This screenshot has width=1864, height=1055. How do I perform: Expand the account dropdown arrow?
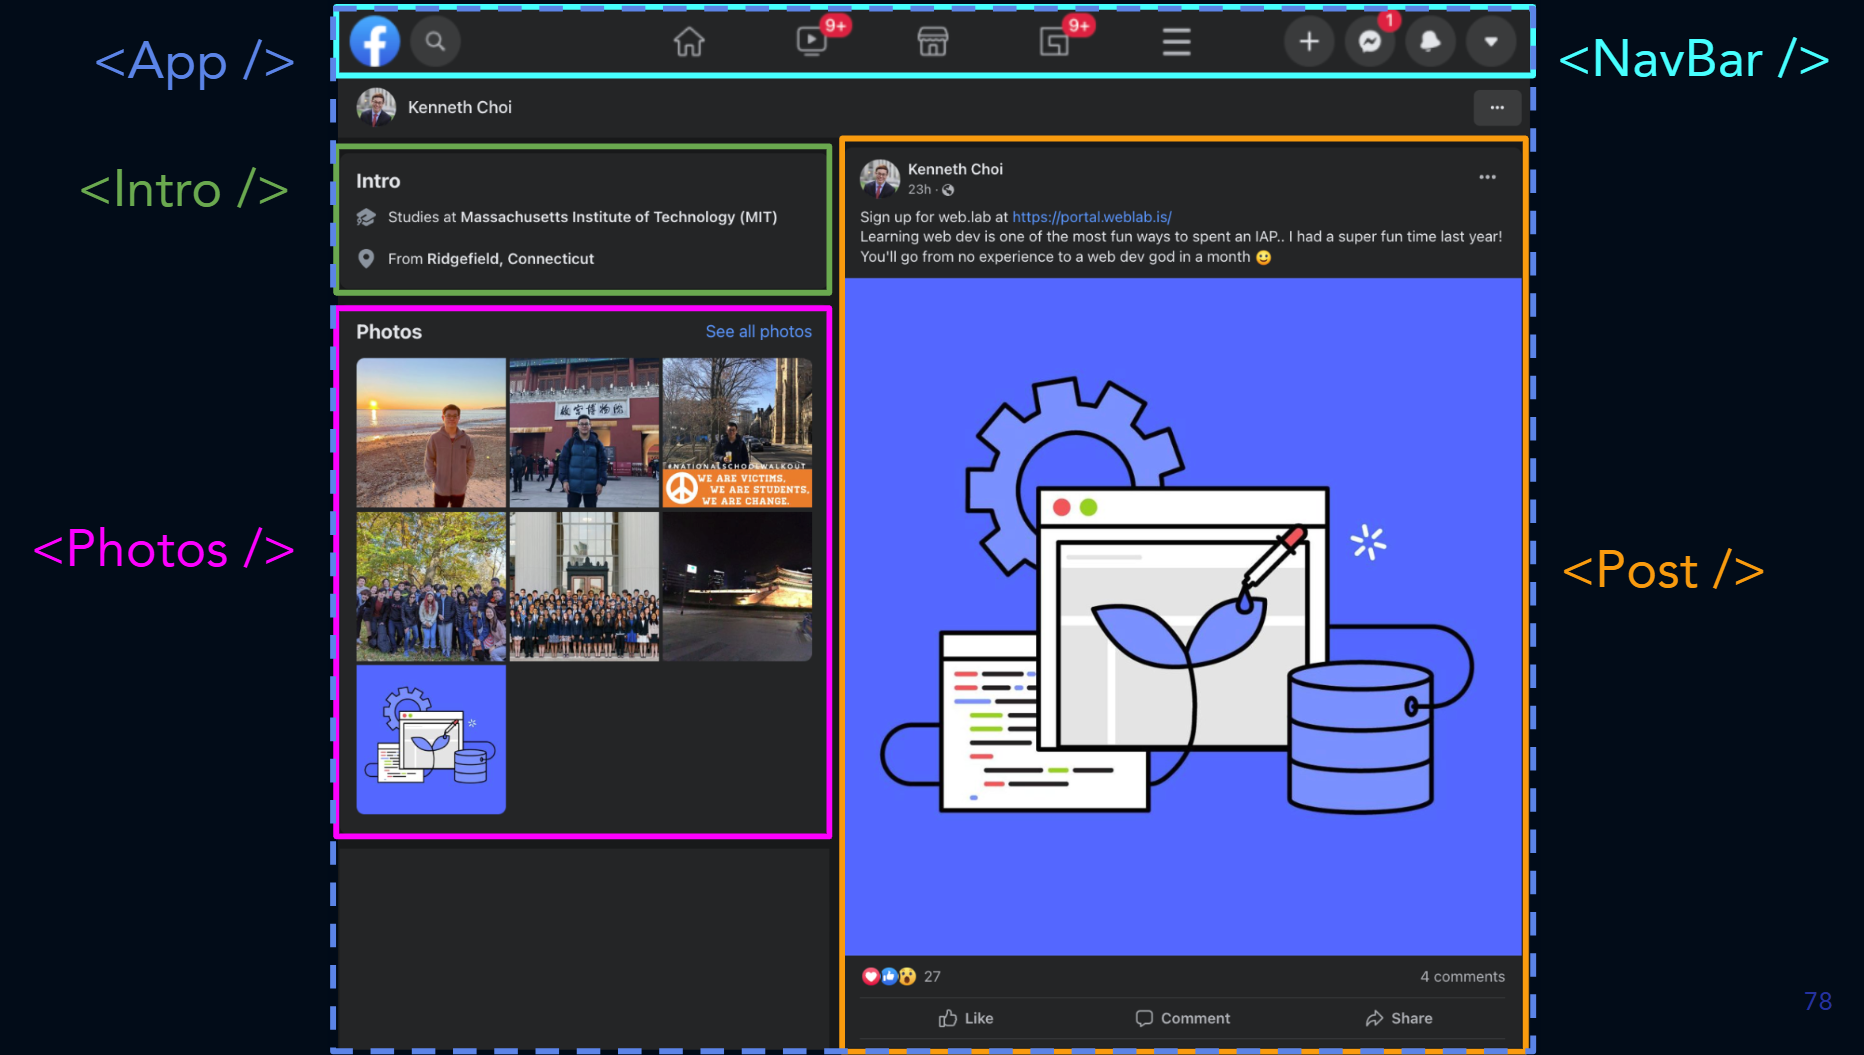point(1490,42)
